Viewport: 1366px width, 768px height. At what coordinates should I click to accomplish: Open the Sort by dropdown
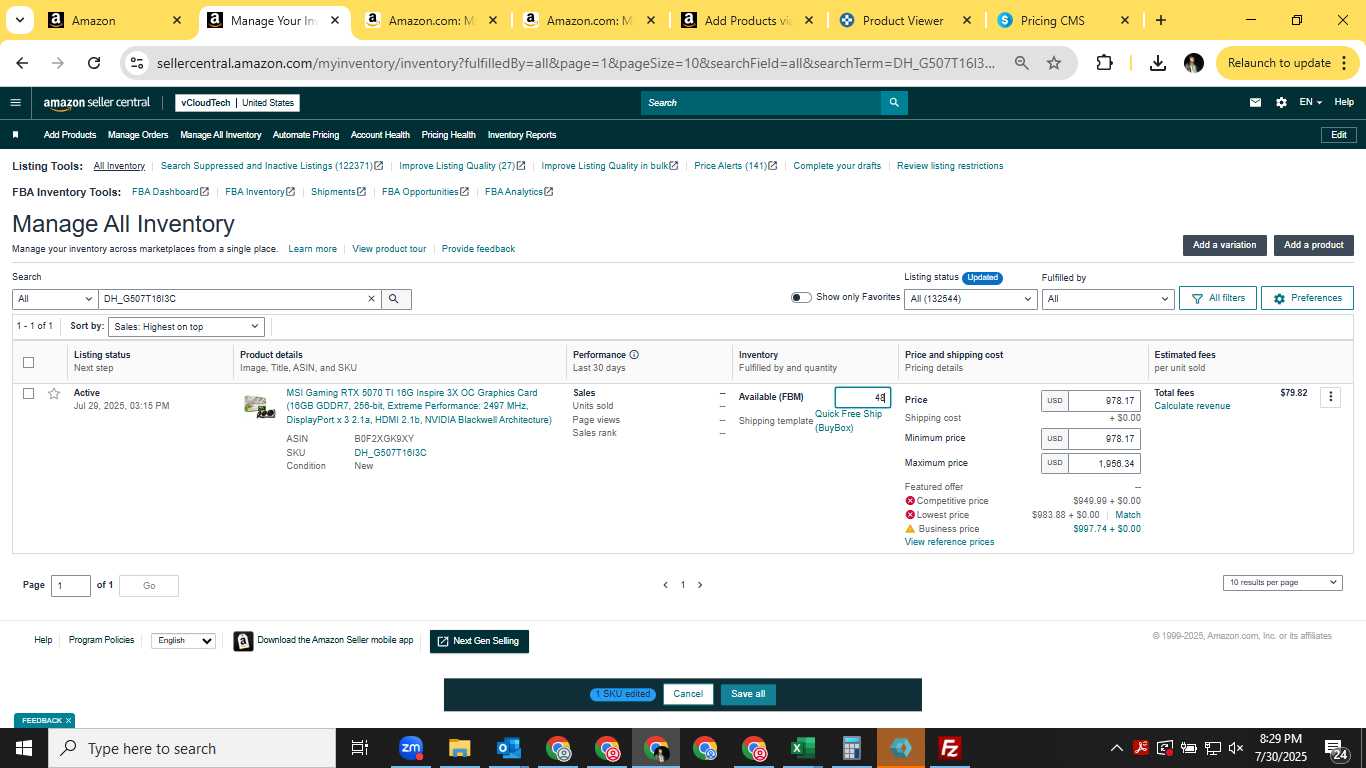pyautogui.click(x=186, y=327)
